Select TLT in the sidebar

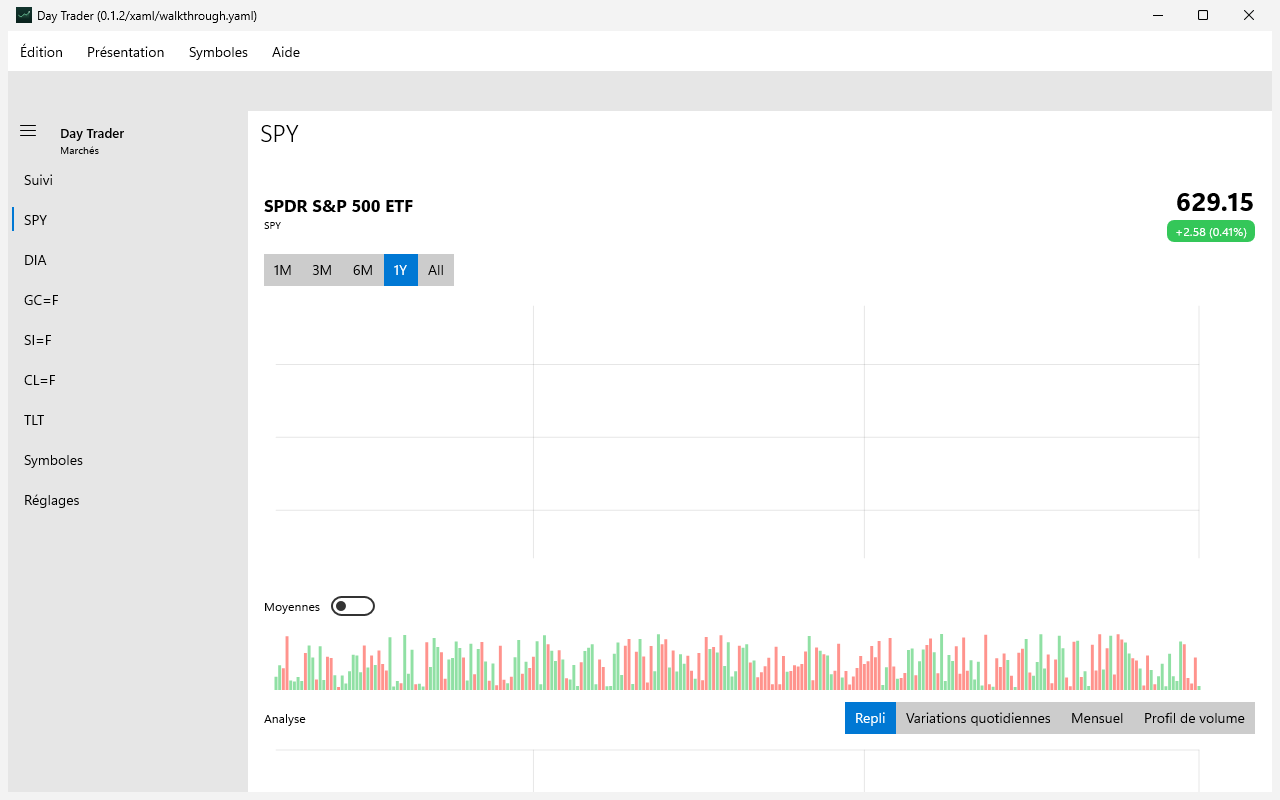tap(128, 420)
